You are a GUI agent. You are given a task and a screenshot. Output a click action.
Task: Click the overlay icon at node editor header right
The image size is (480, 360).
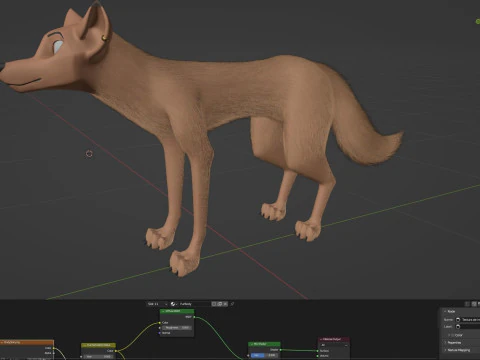(x=474, y=304)
